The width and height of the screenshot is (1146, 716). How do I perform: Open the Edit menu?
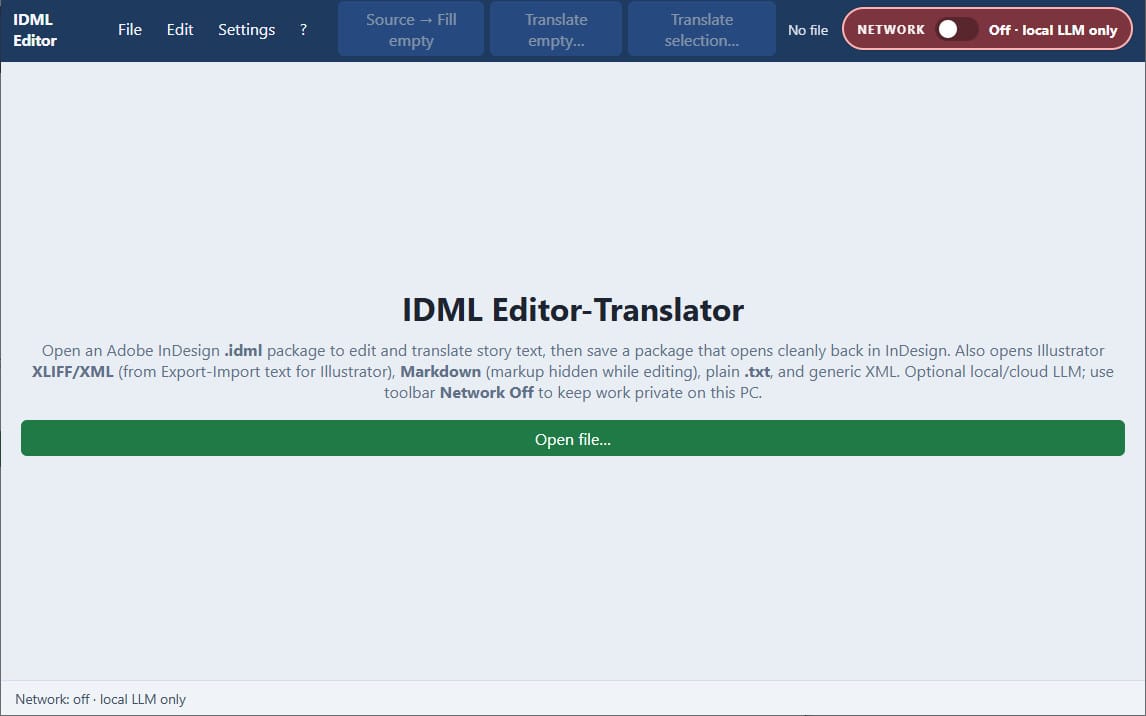180,30
